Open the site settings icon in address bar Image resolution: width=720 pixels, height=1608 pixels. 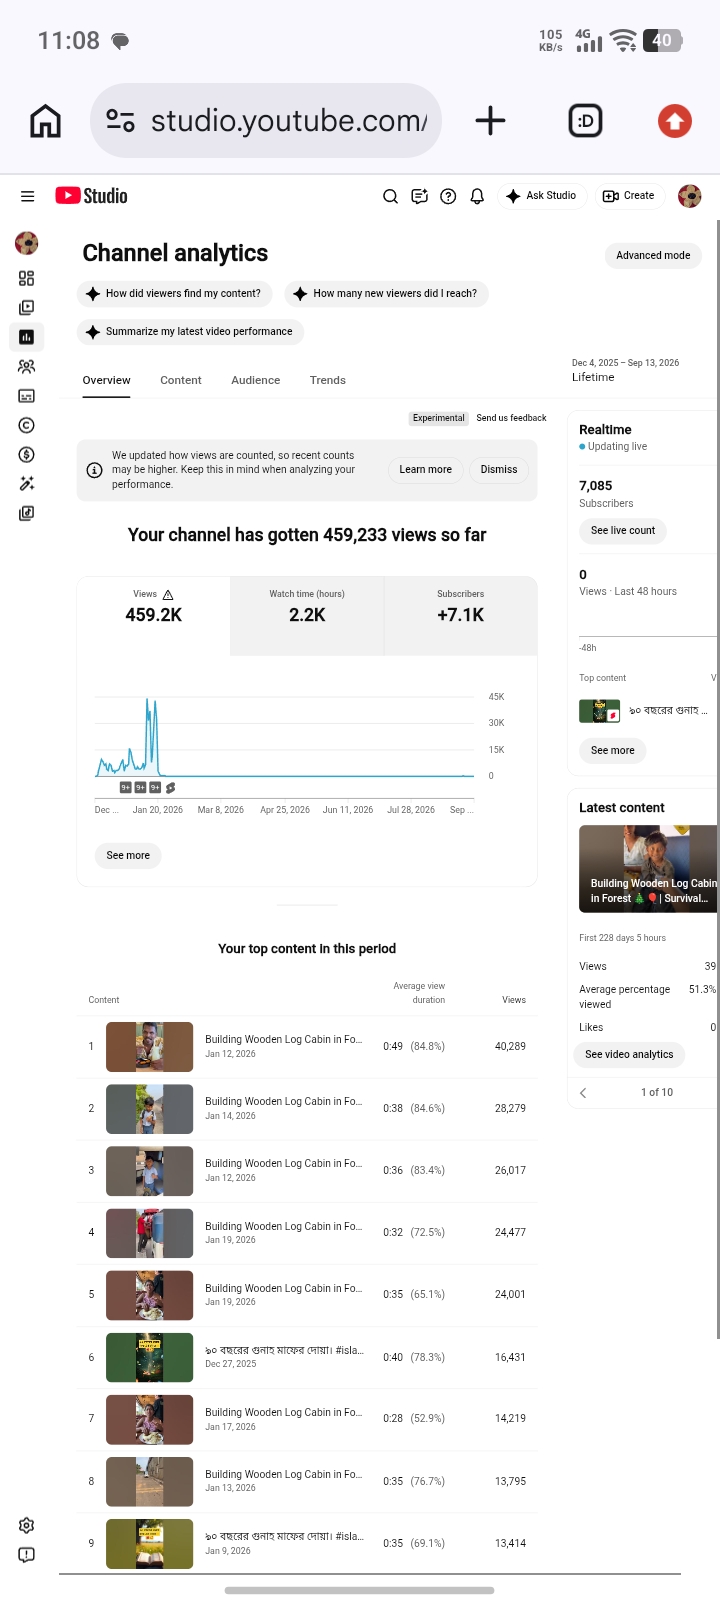pyautogui.click(x=120, y=121)
